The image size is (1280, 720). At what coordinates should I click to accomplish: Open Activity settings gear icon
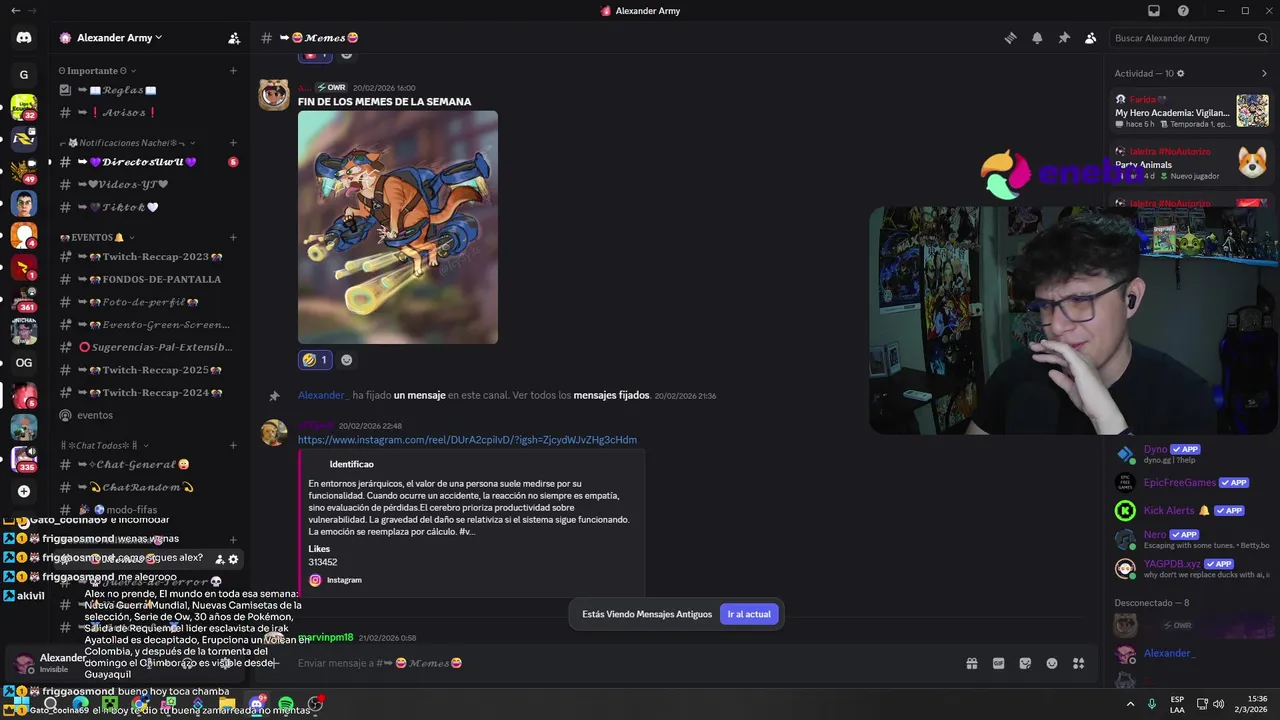pyautogui.click(x=1181, y=73)
